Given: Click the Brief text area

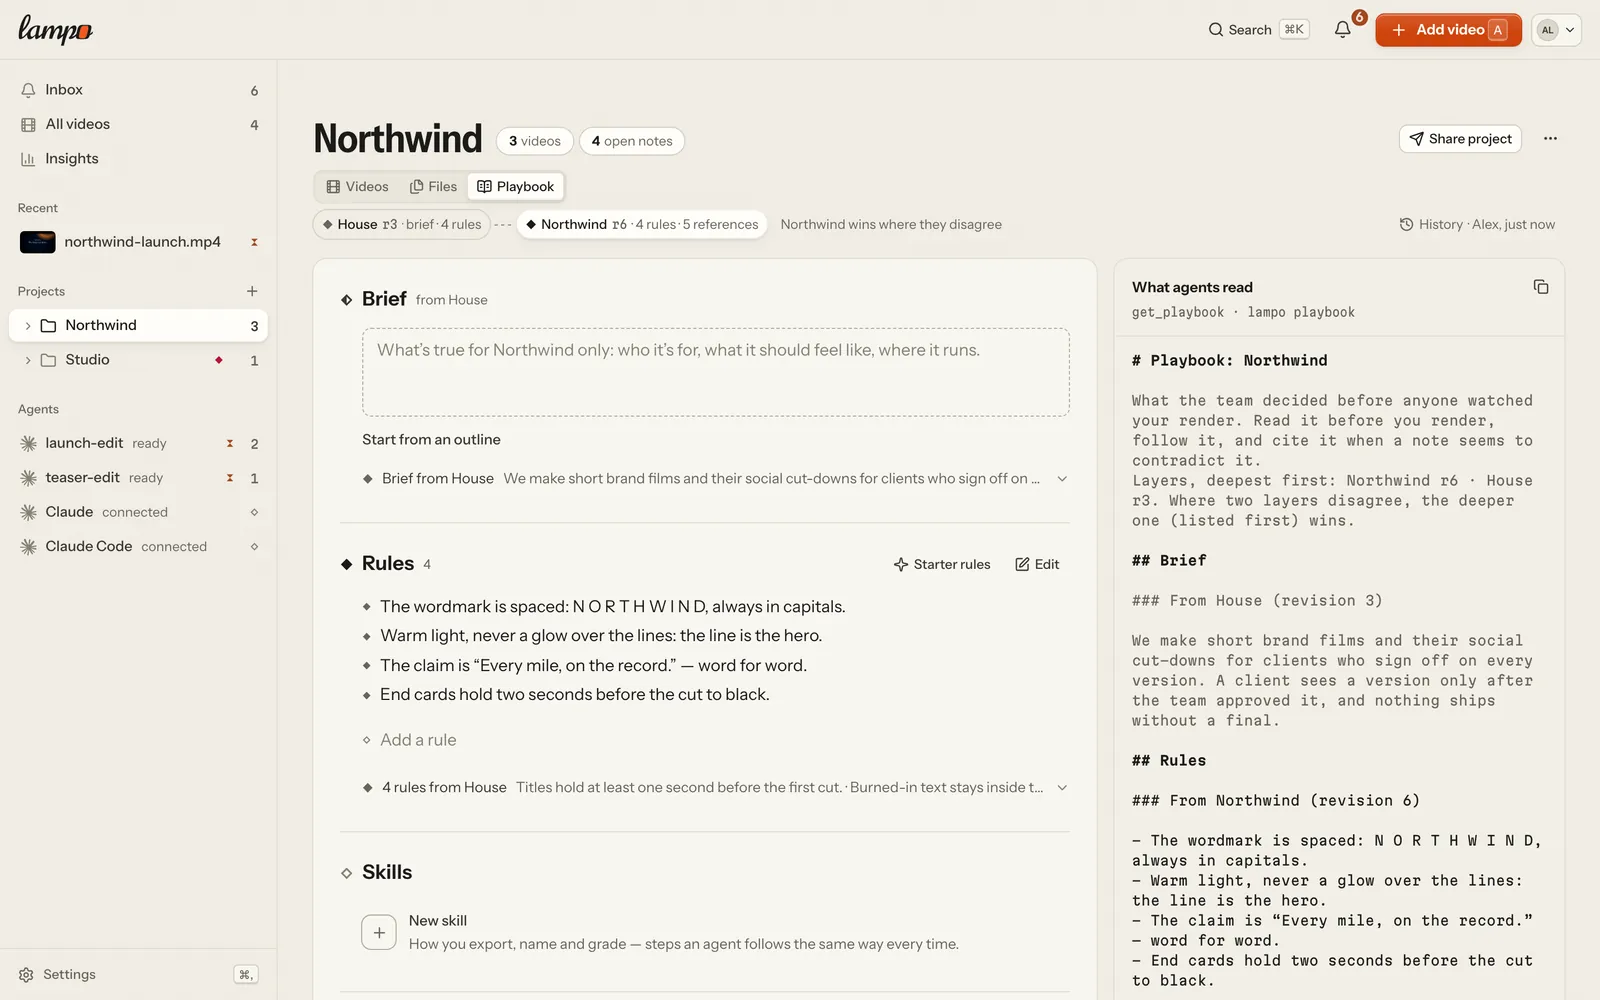Looking at the screenshot, I should [x=716, y=372].
